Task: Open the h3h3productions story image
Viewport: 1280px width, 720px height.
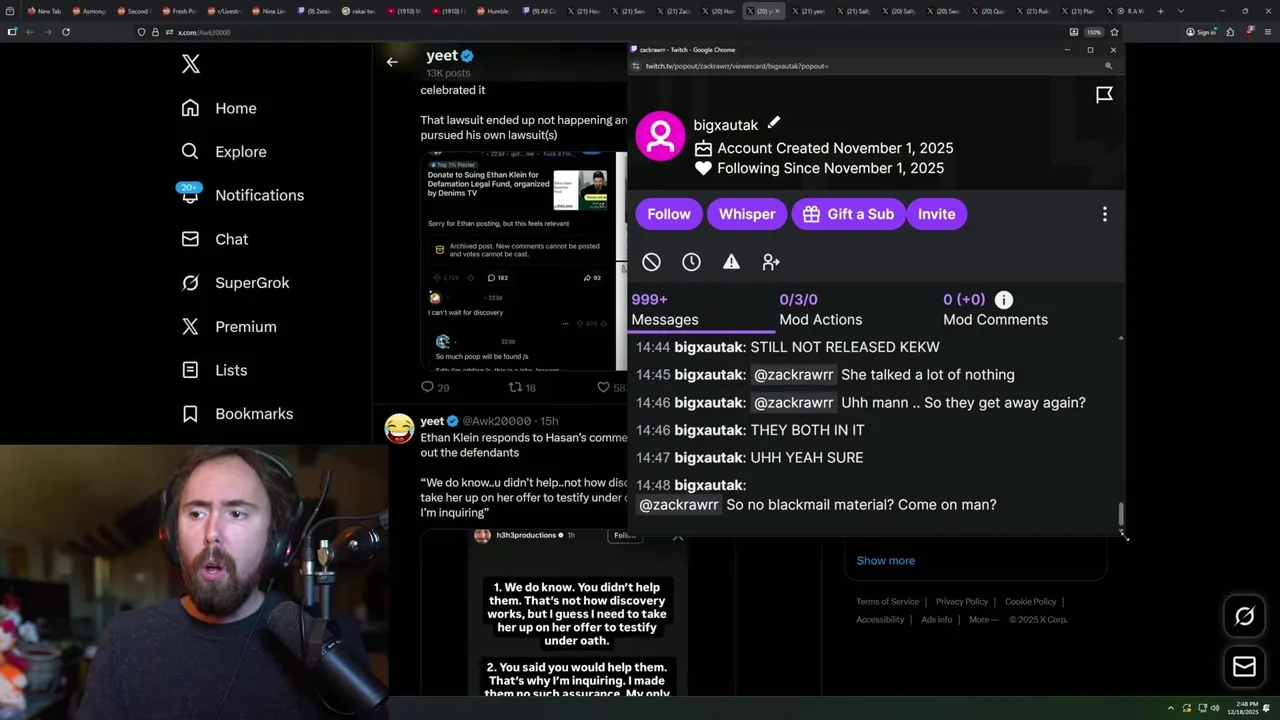Action: pos(578,613)
